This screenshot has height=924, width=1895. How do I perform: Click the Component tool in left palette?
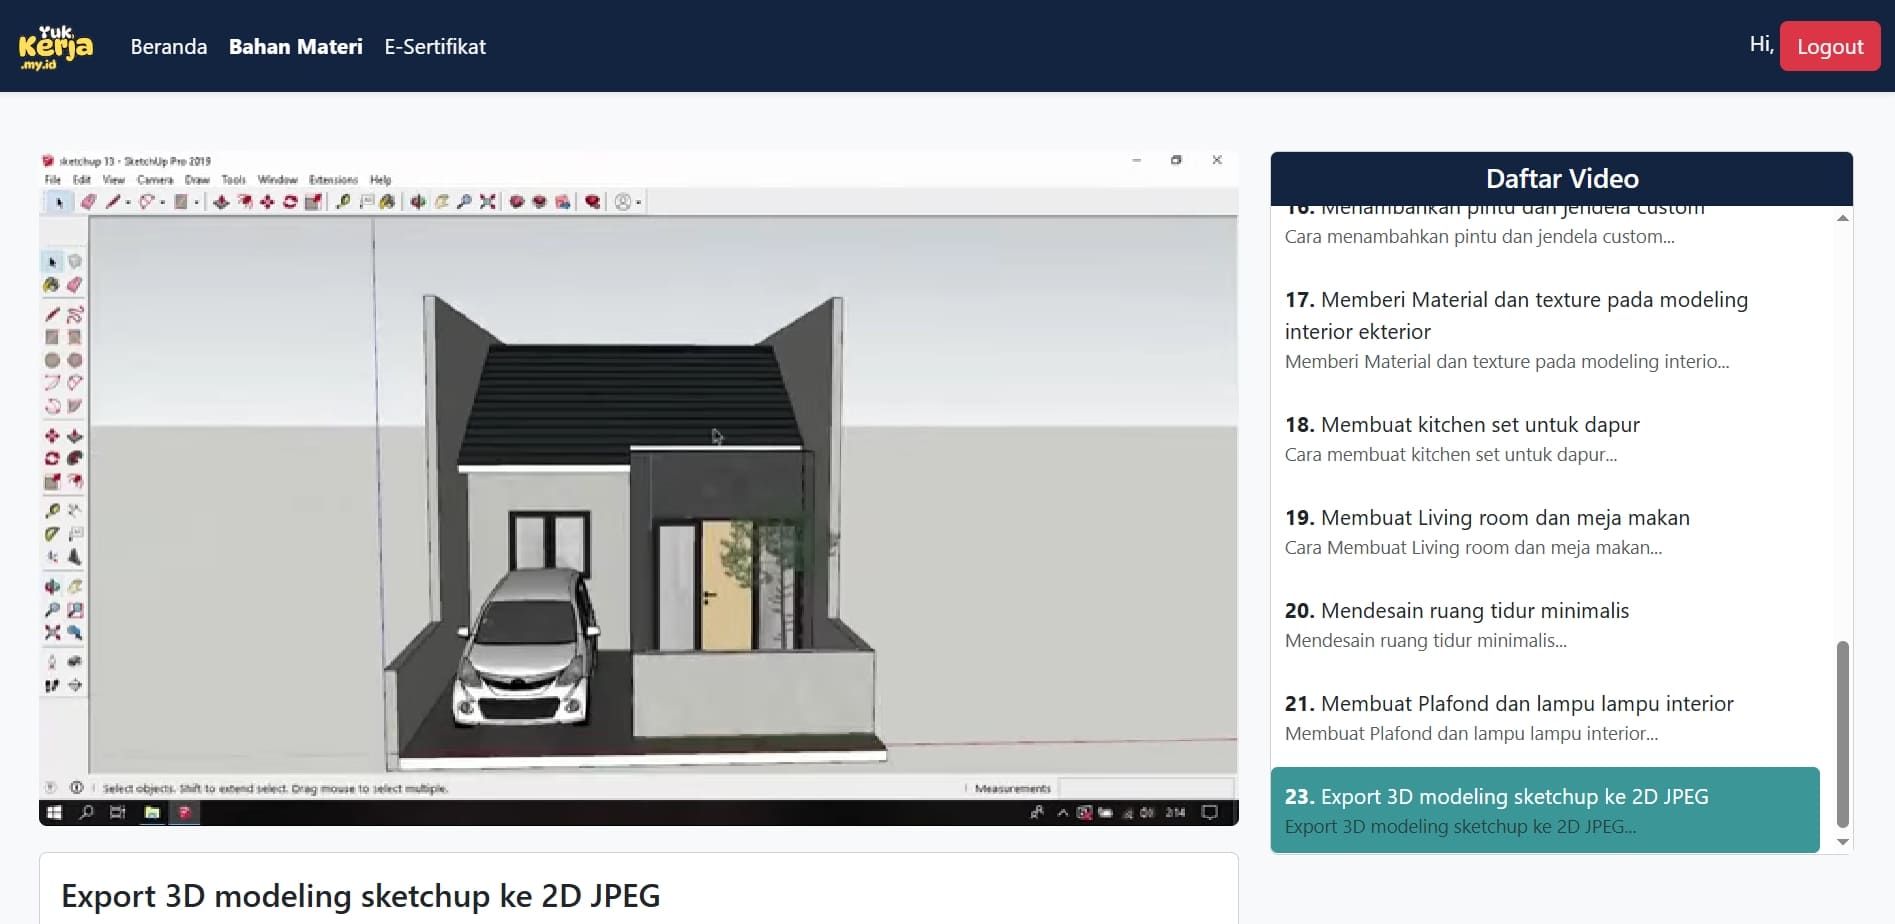point(75,262)
